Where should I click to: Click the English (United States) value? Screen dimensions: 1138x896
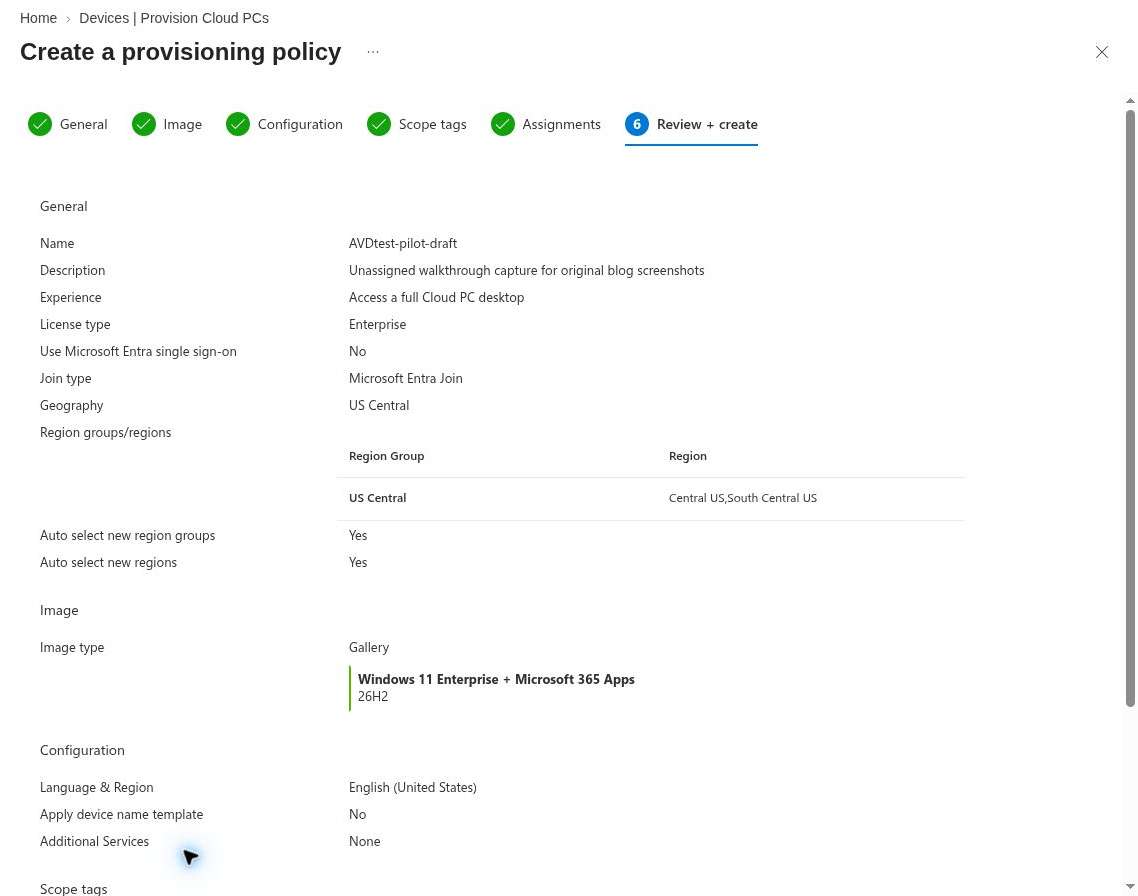412,788
